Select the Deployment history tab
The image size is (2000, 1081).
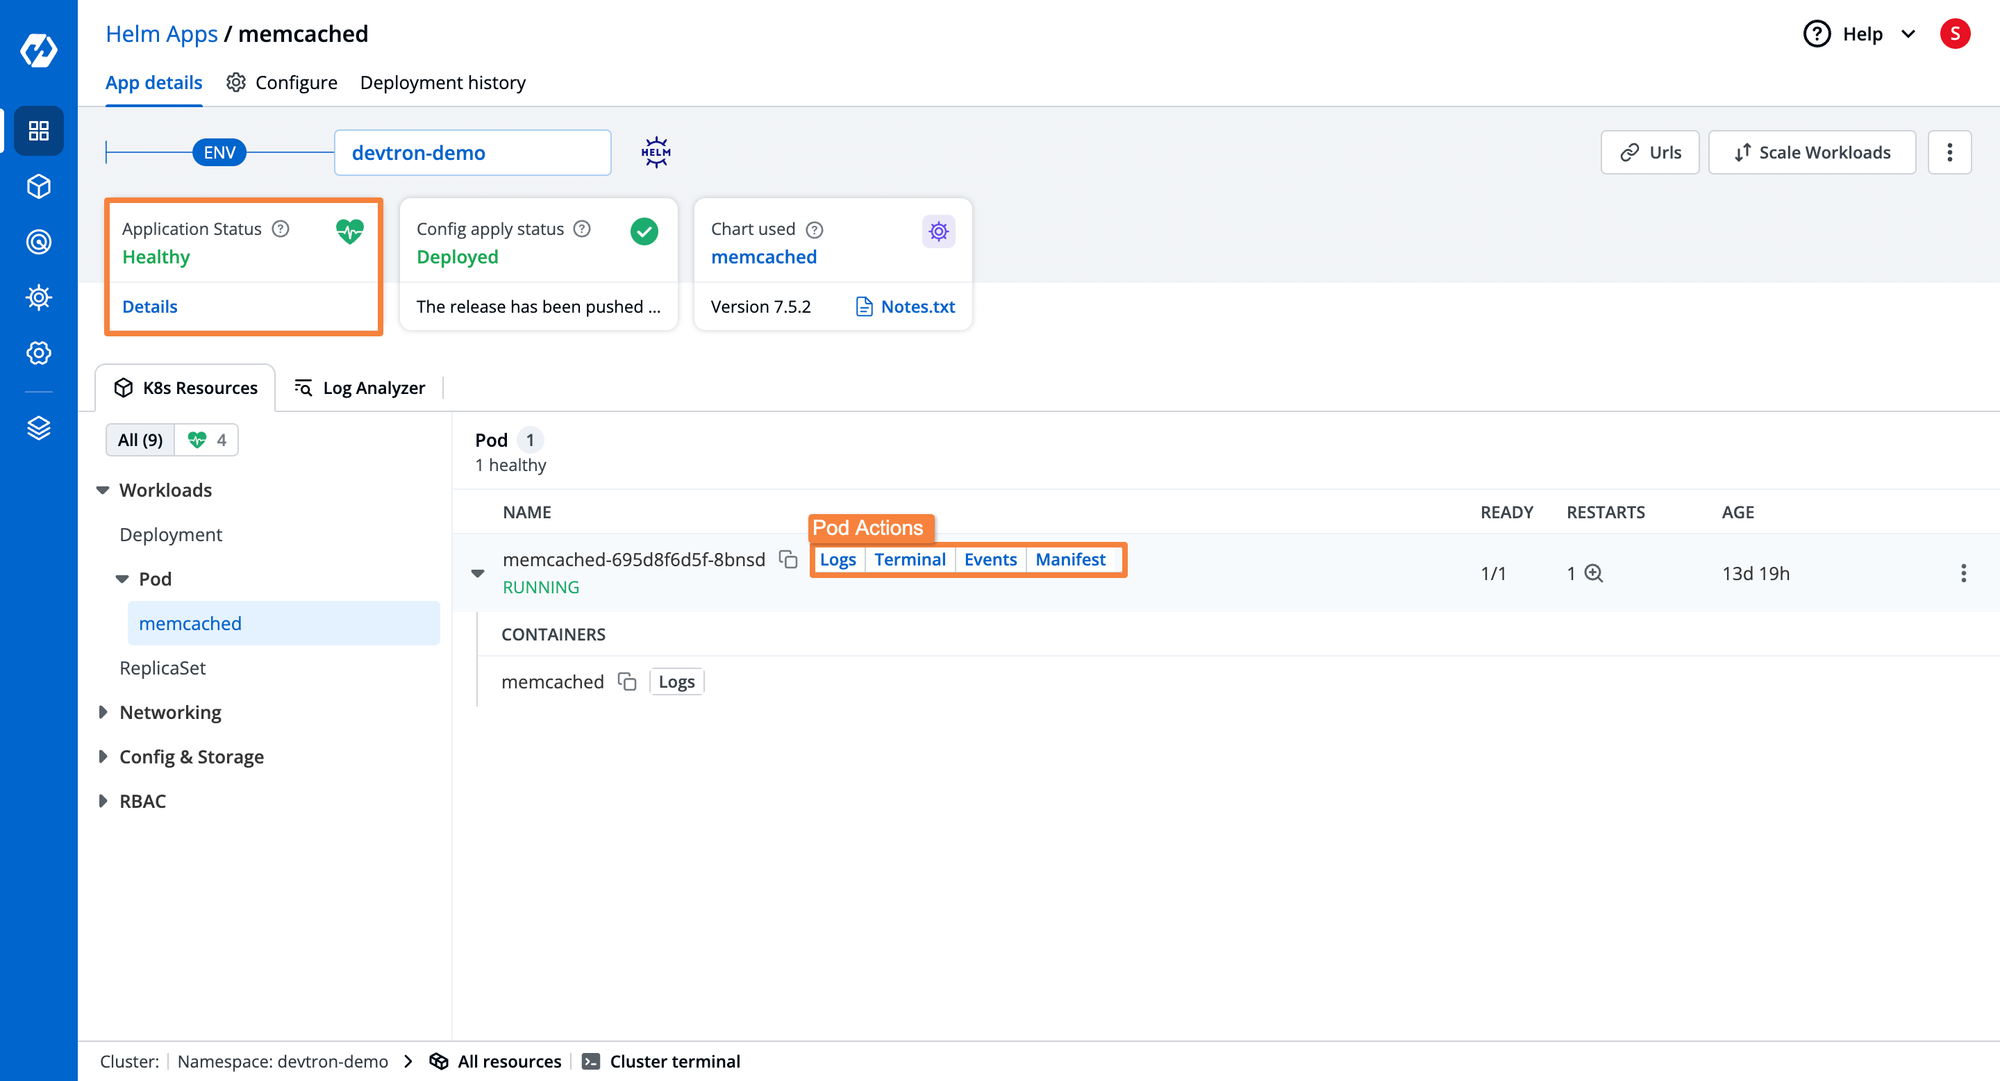coord(443,83)
